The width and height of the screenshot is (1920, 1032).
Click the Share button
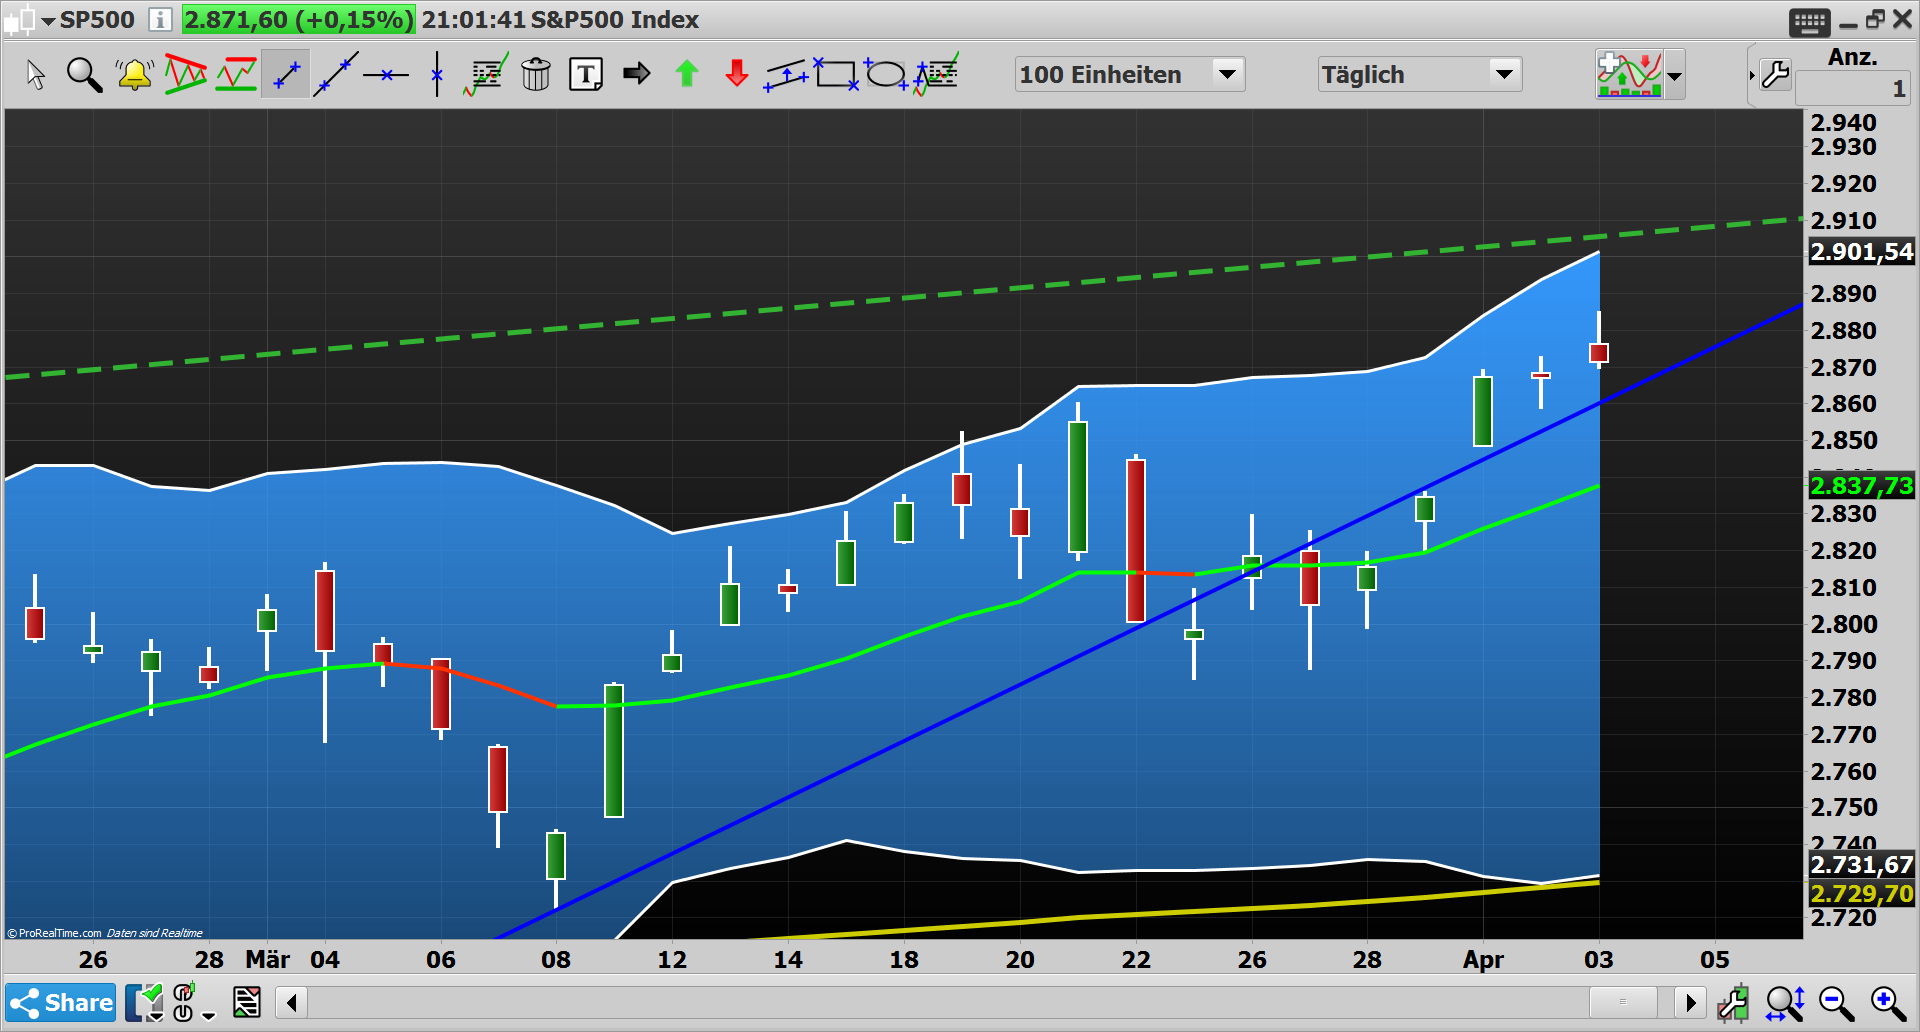point(61,1002)
